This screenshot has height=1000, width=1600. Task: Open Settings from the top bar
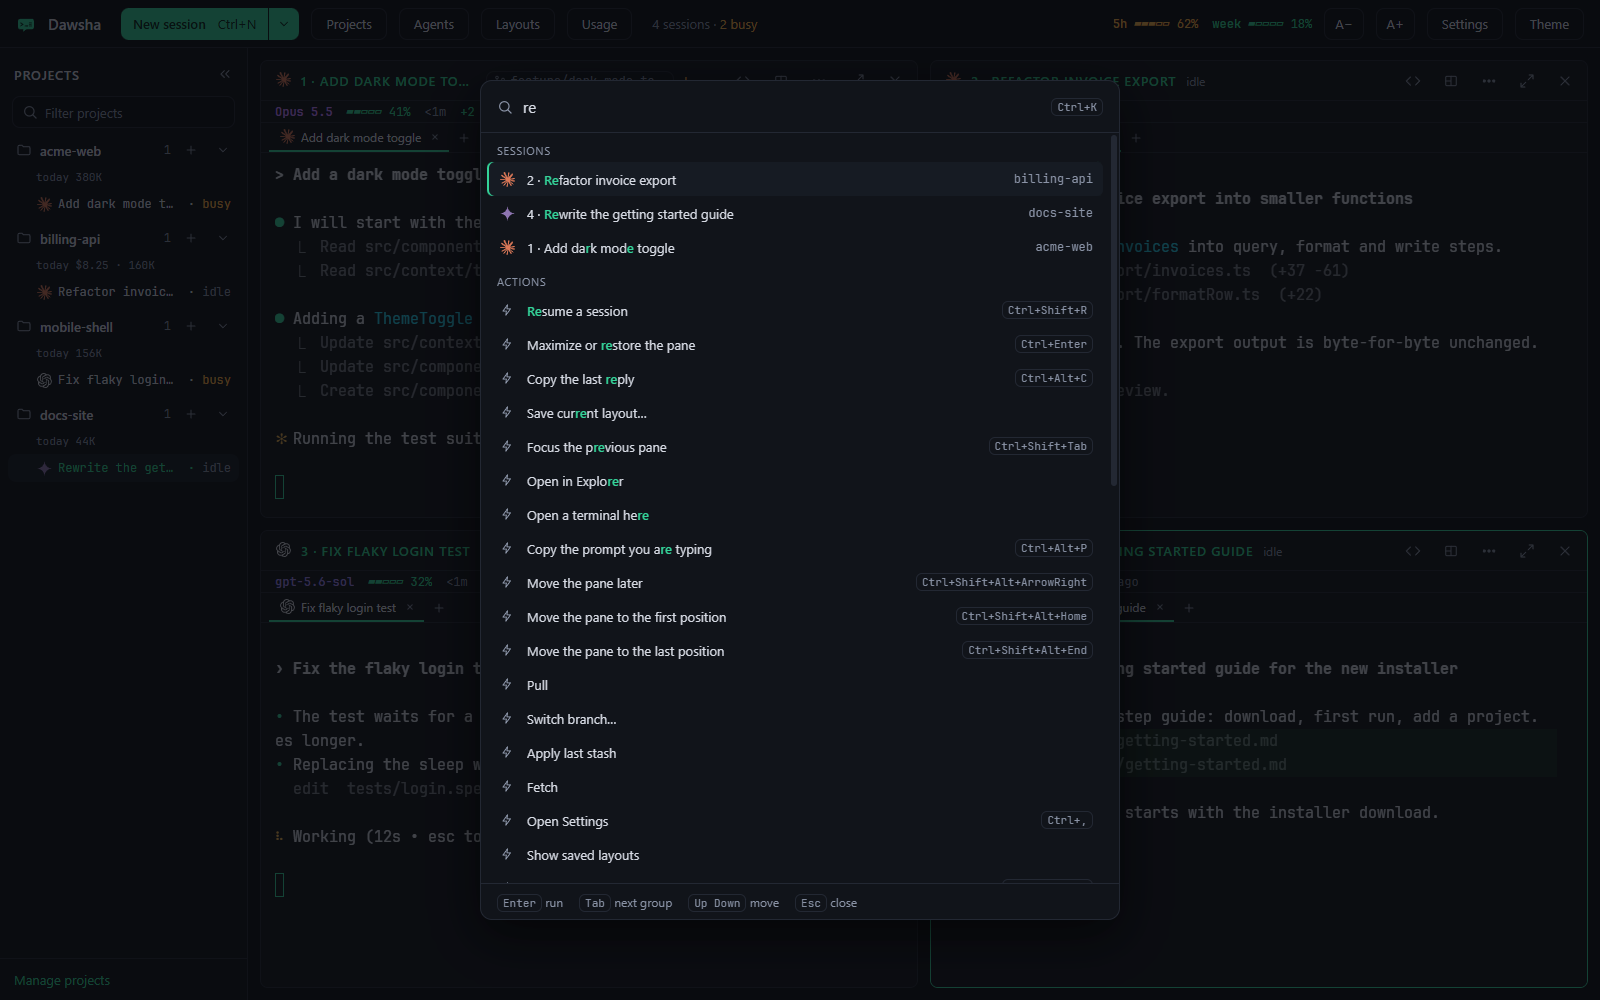pos(1465,24)
